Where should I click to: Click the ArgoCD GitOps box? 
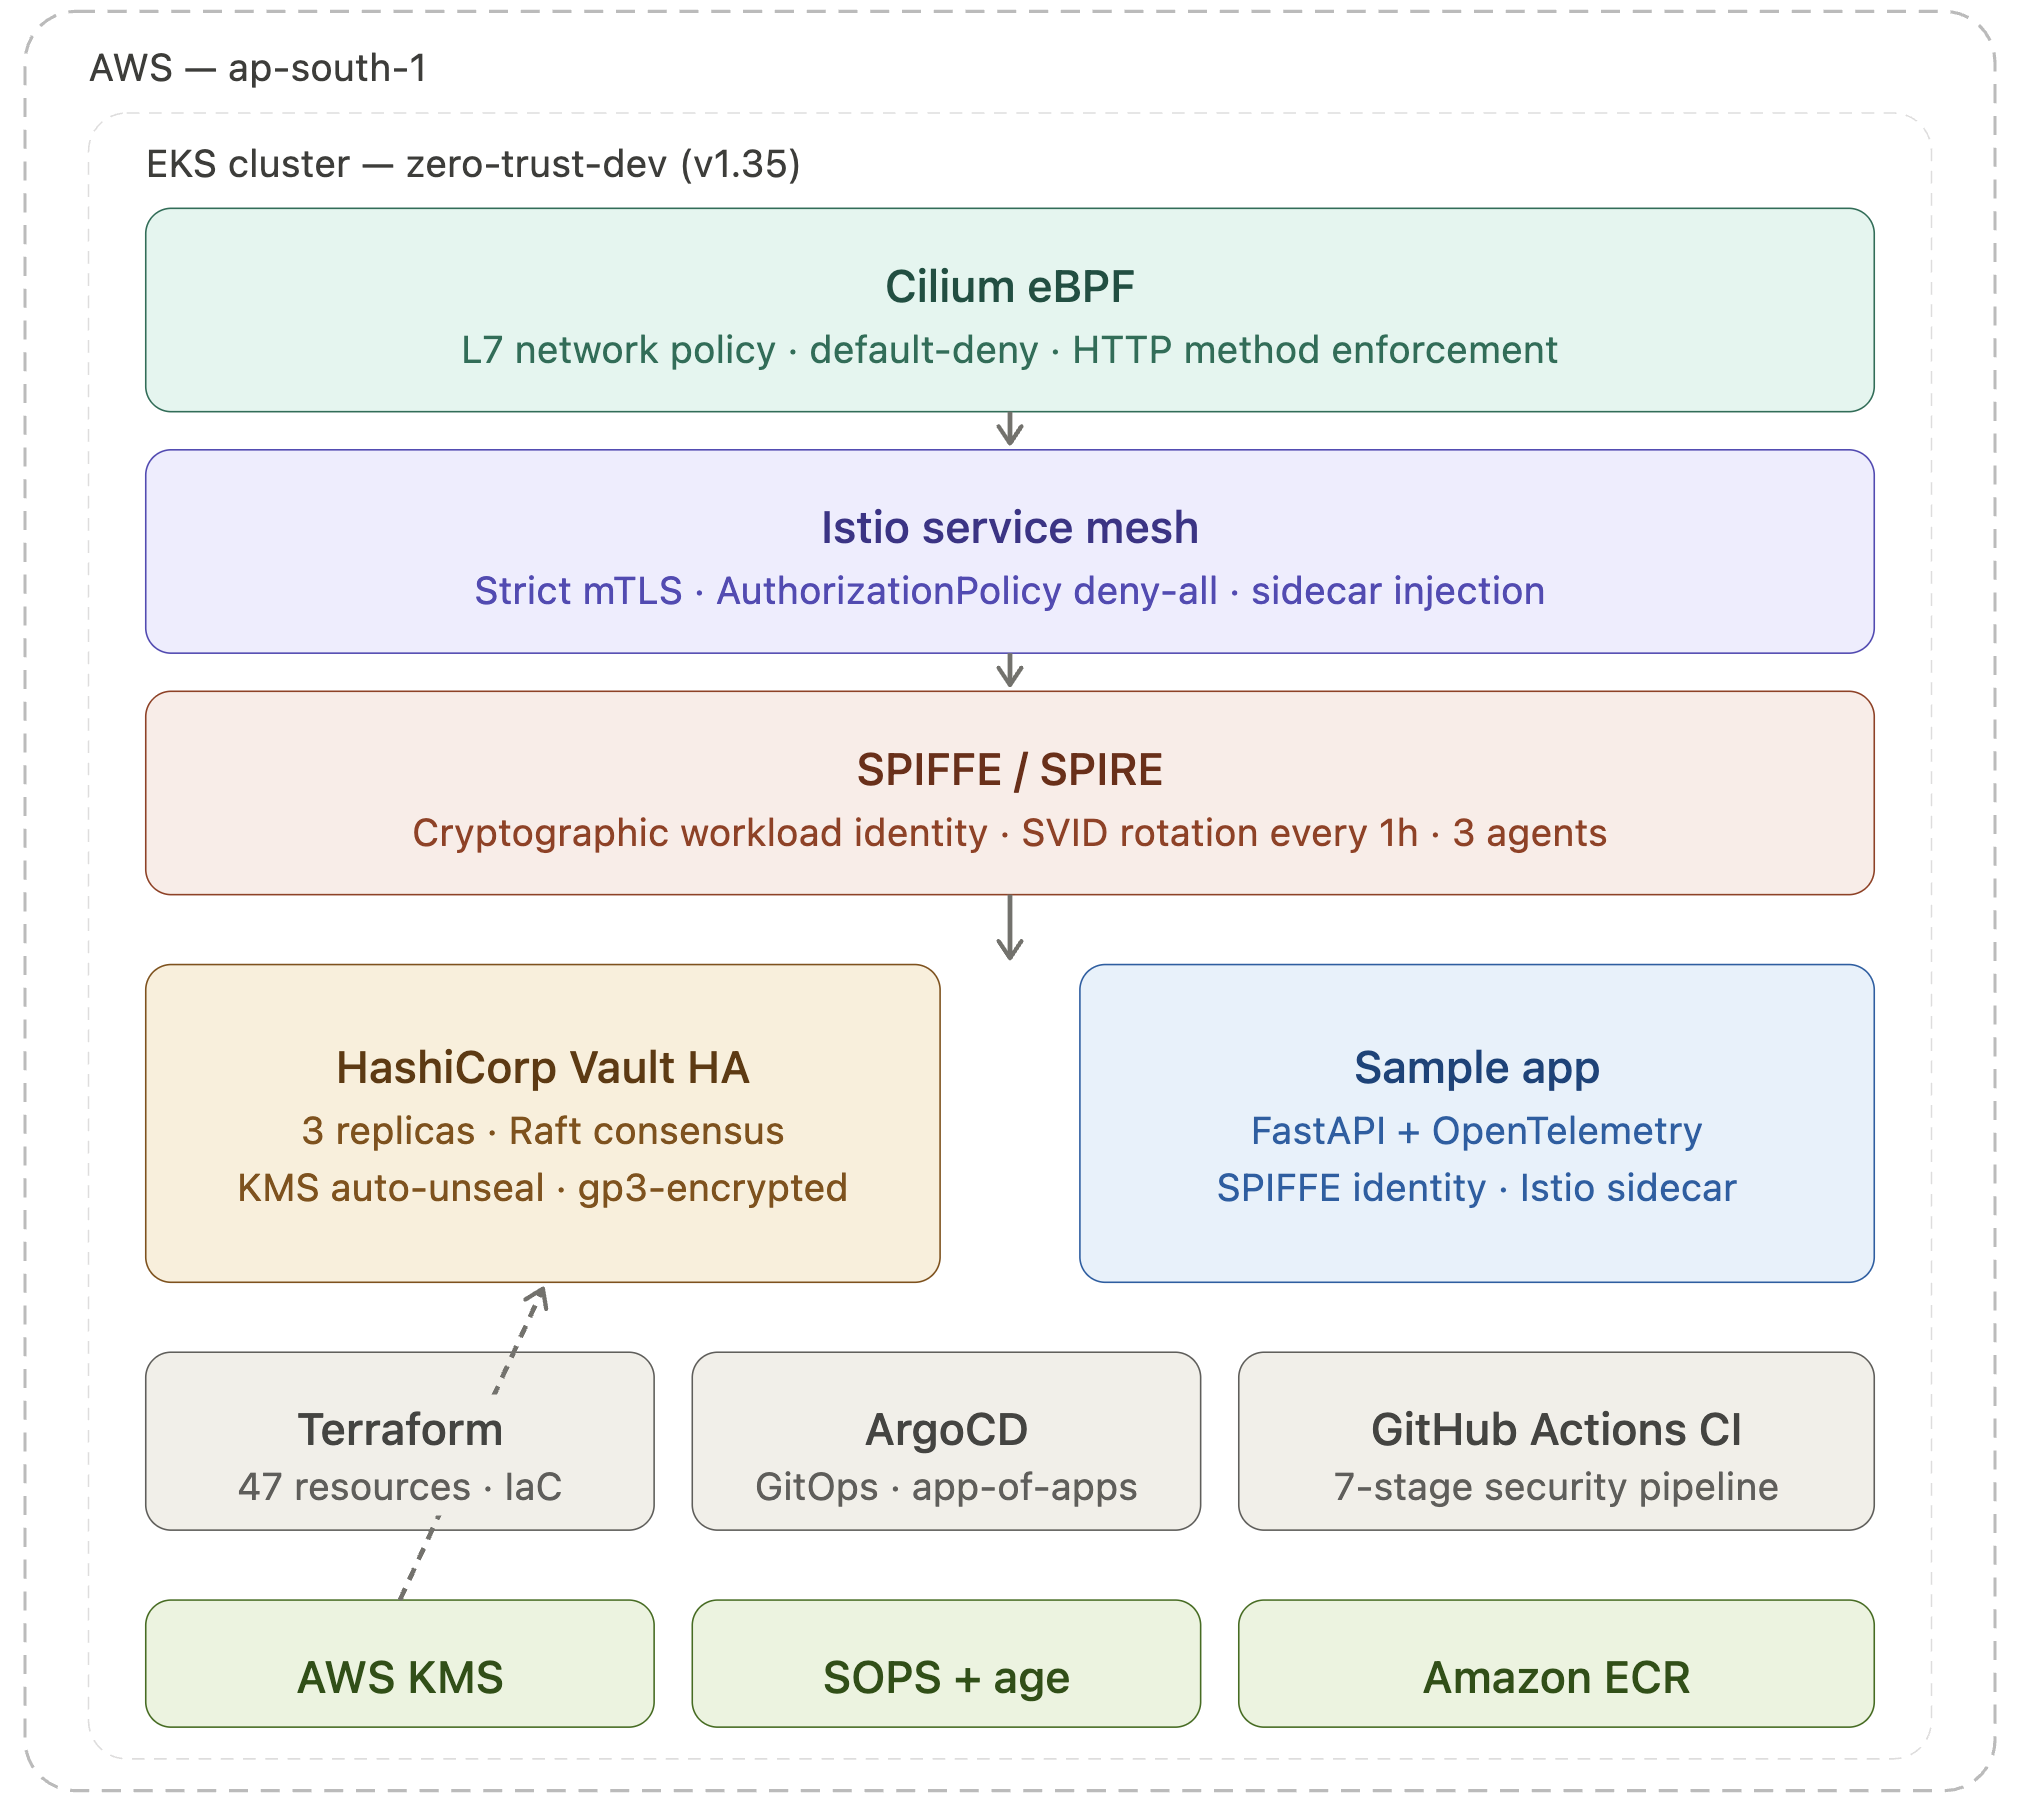click(x=946, y=1440)
